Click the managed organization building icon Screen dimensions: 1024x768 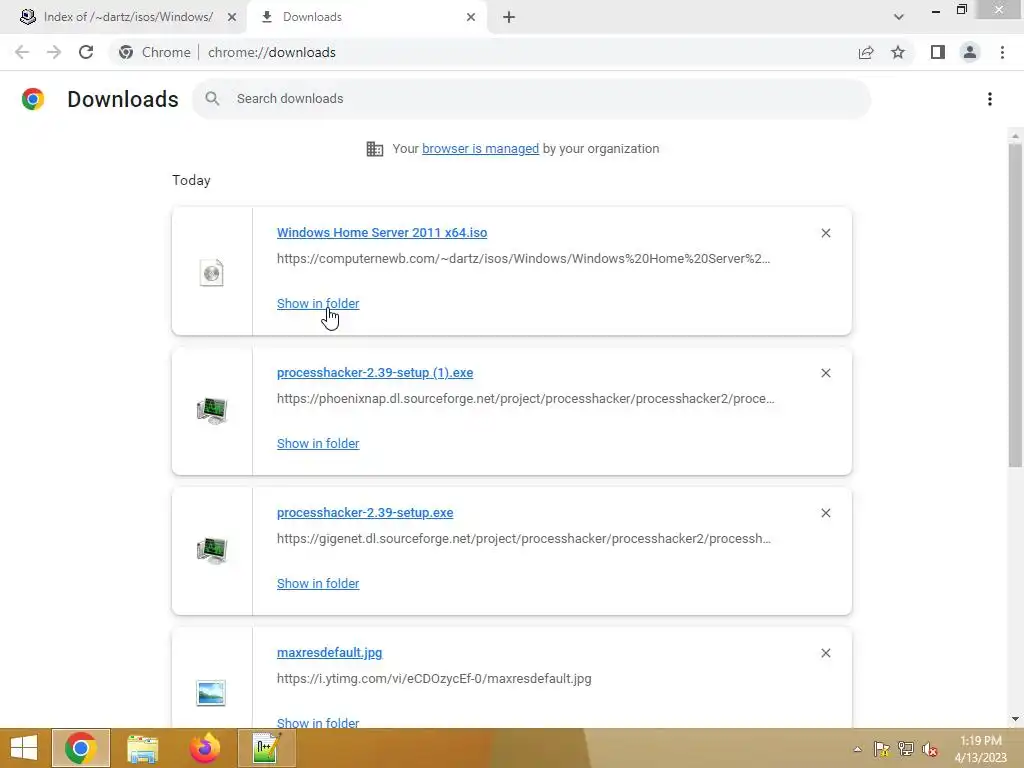click(375, 149)
